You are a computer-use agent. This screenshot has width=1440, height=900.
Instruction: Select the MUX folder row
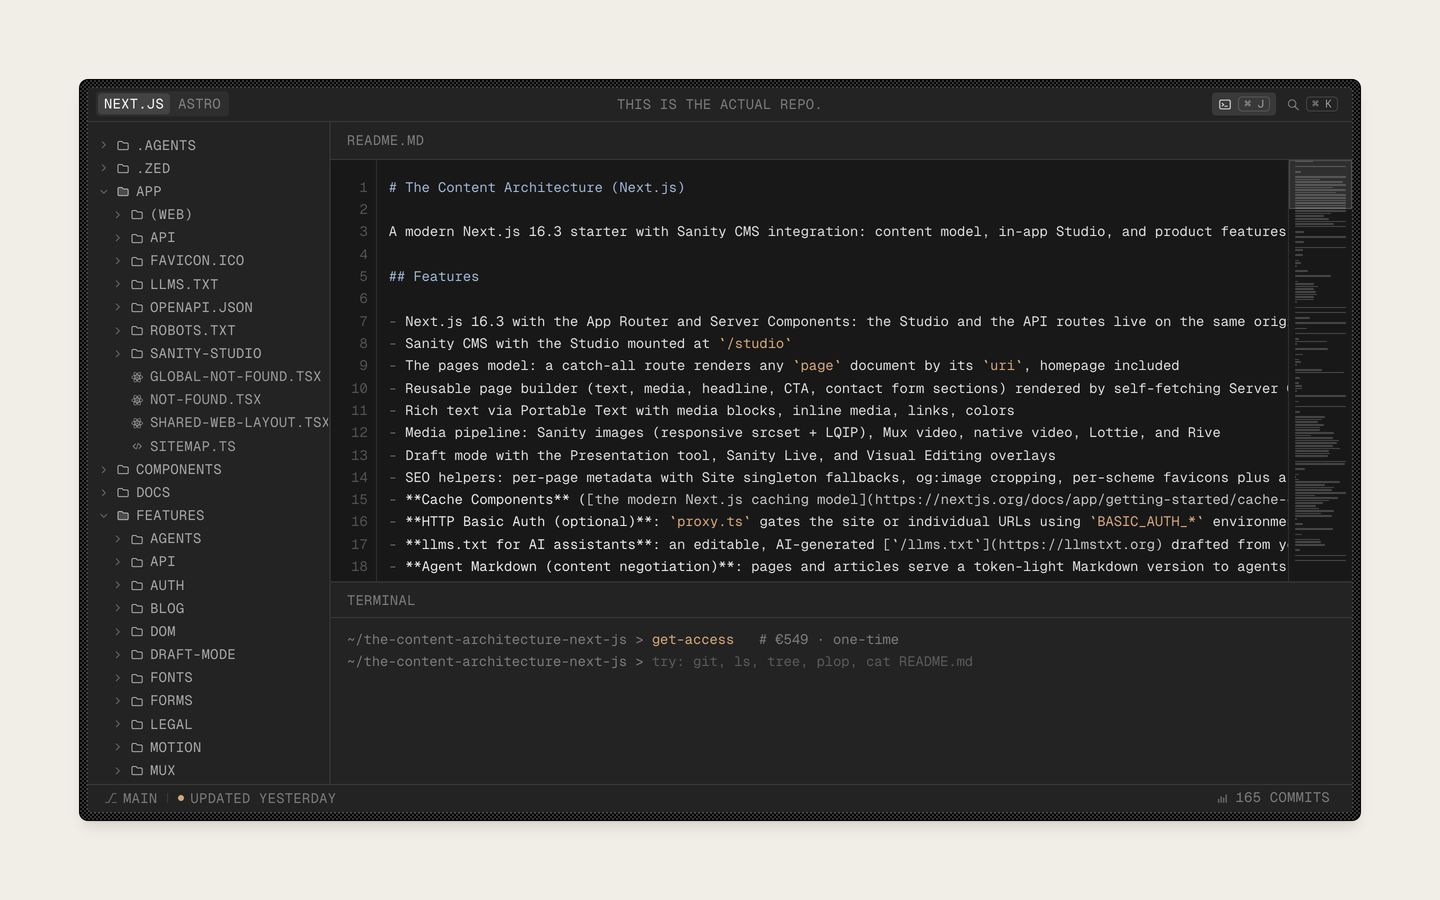coord(209,770)
